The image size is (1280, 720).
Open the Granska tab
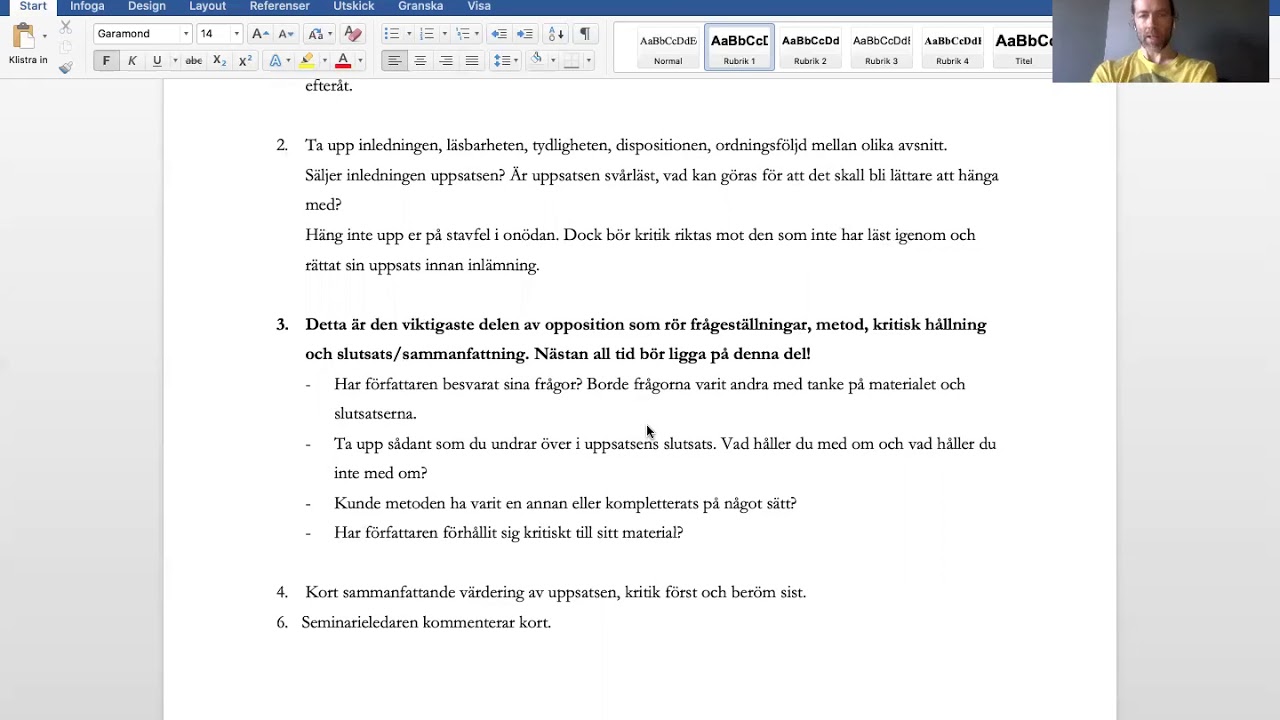(x=420, y=6)
